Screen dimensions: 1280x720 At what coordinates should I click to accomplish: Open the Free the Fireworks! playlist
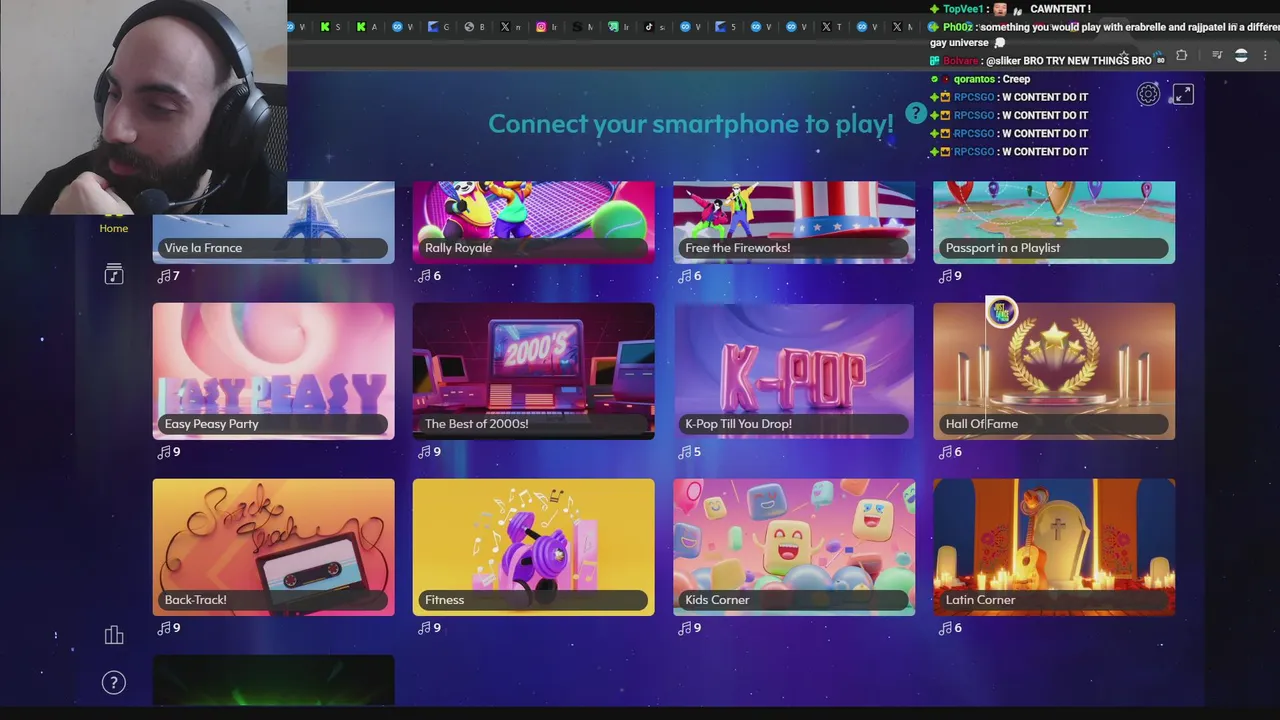coord(794,222)
